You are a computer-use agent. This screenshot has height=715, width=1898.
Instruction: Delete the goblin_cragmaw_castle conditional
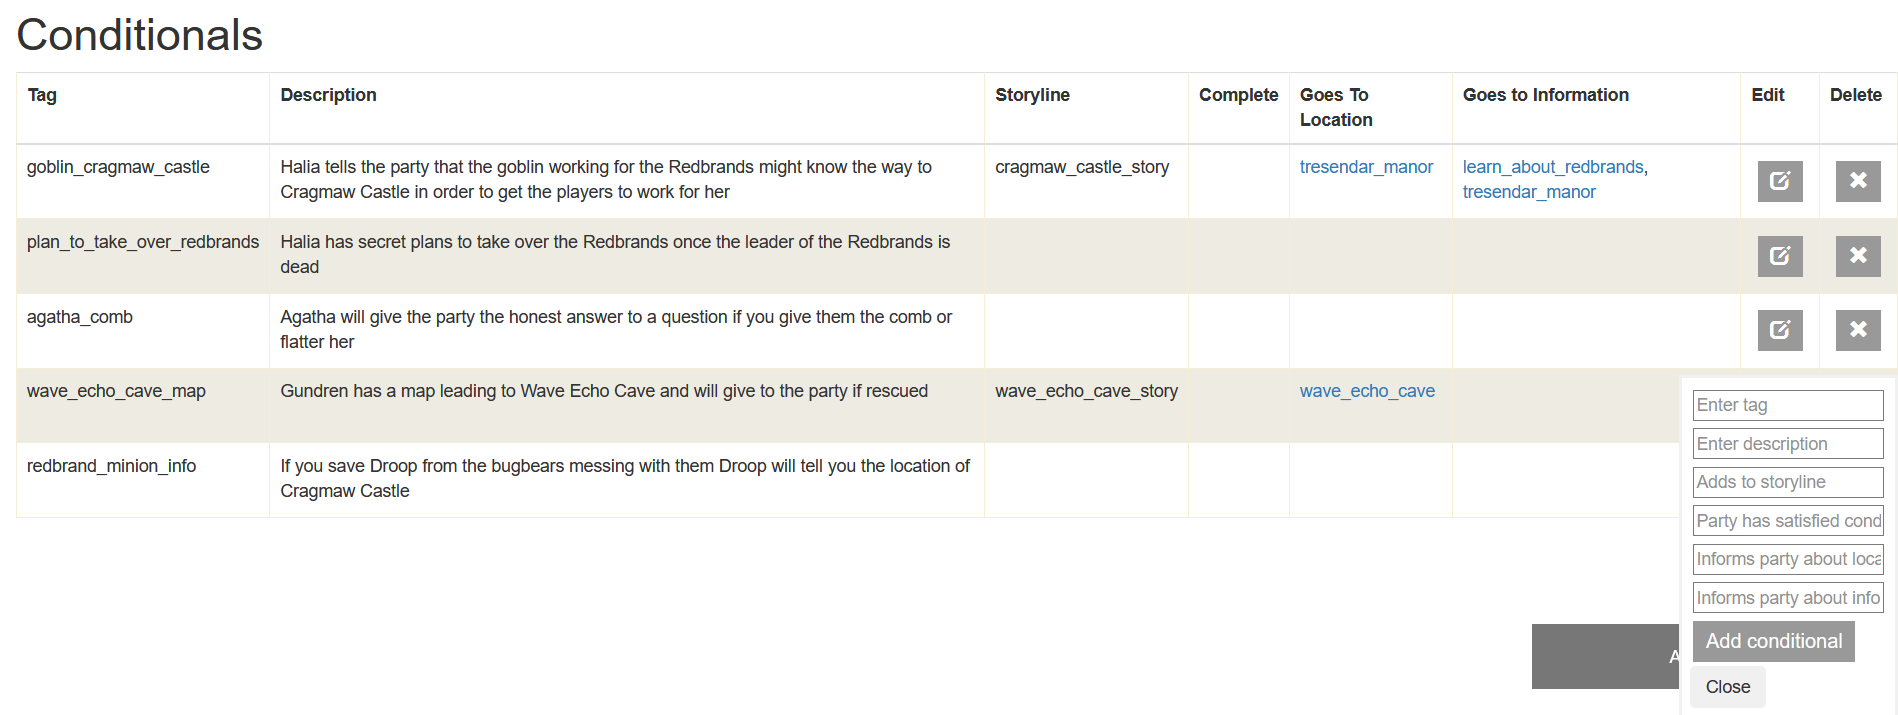click(1858, 181)
